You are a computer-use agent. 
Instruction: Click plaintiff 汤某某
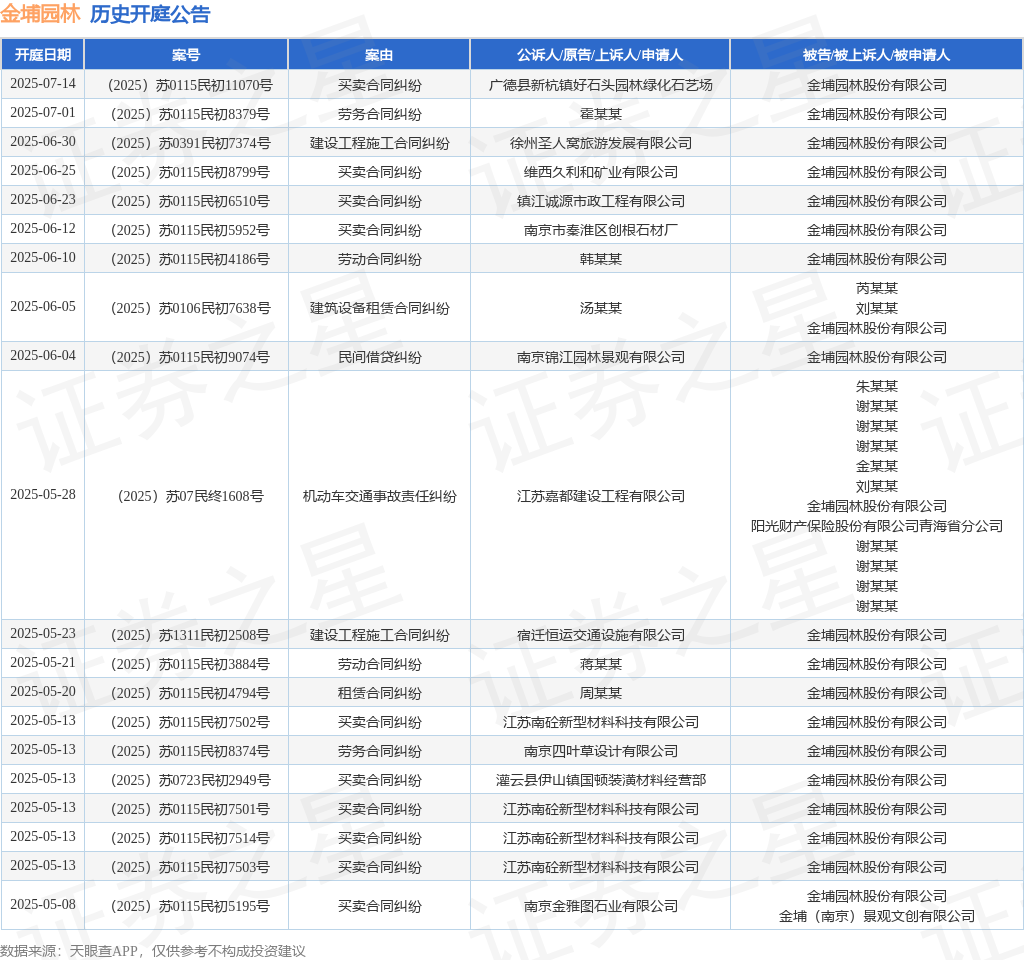point(600,308)
